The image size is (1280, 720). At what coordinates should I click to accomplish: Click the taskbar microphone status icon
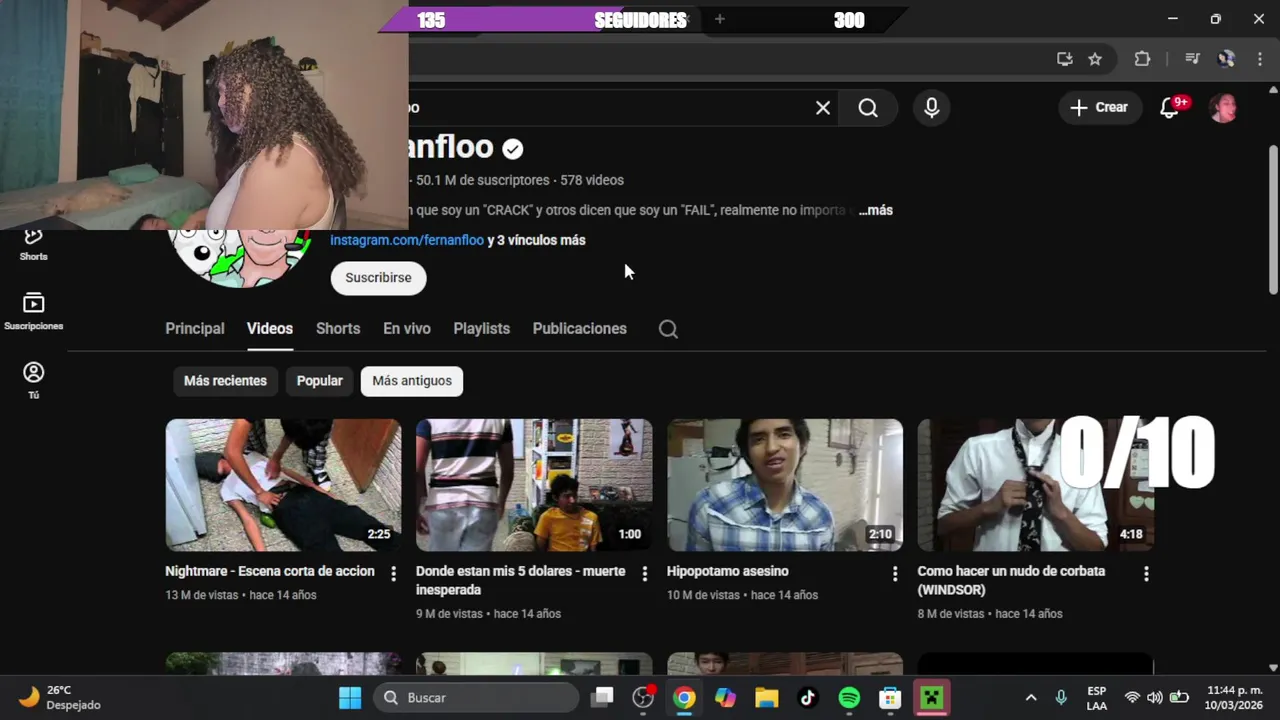coord(1061,697)
